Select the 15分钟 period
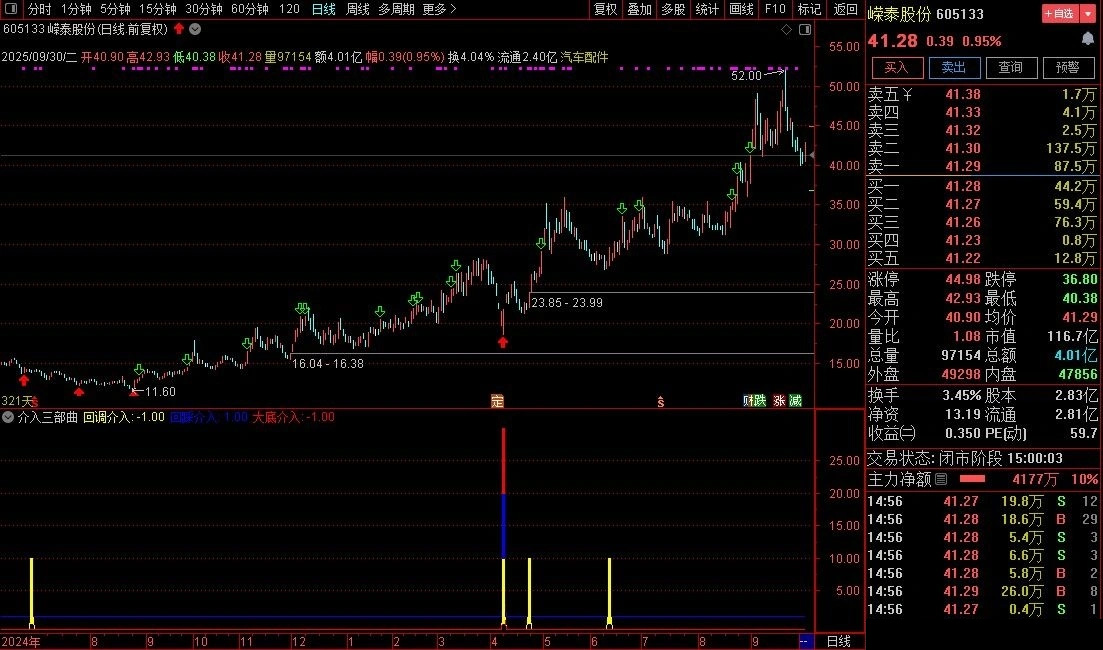 (x=158, y=9)
